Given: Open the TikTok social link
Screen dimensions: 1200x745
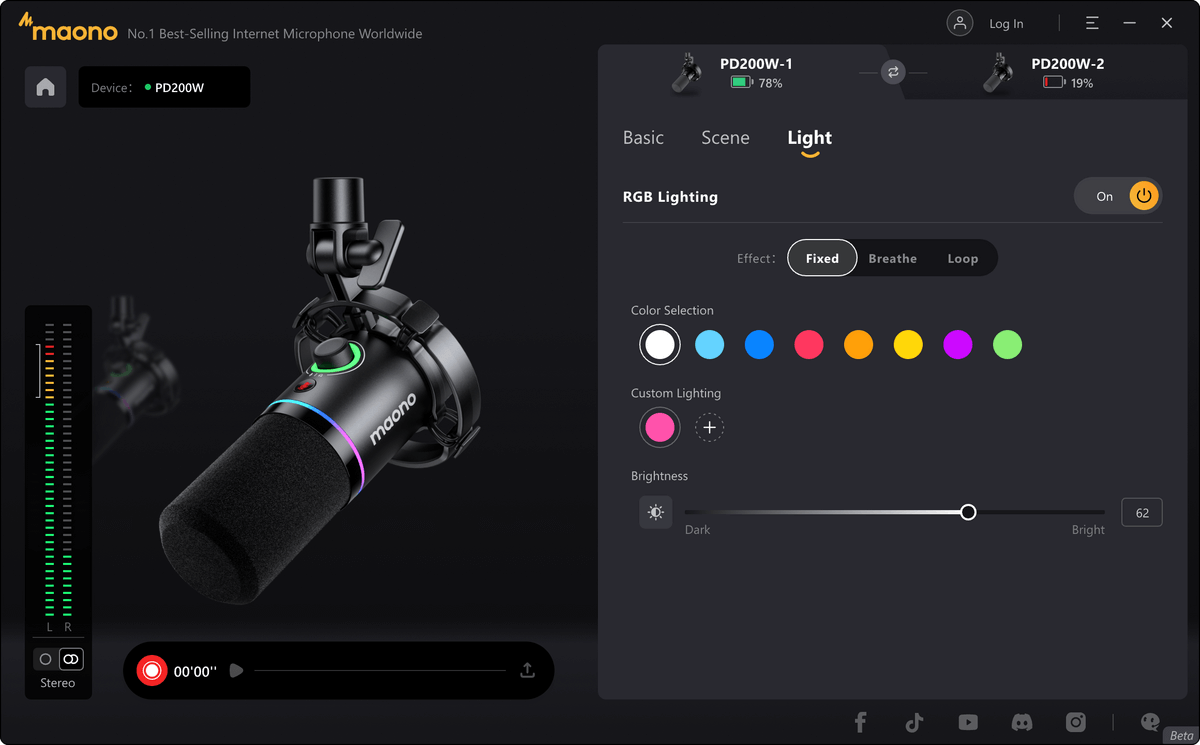Looking at the screenshot, I should [x=914, y=722].
